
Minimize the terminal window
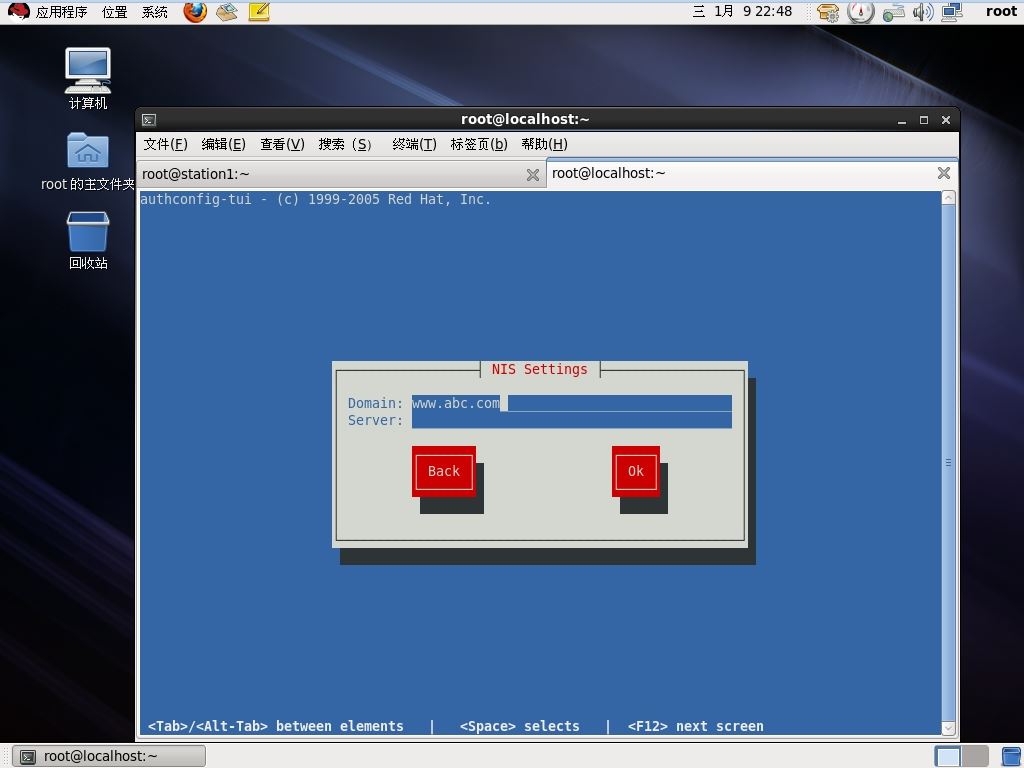coord(902,120)
